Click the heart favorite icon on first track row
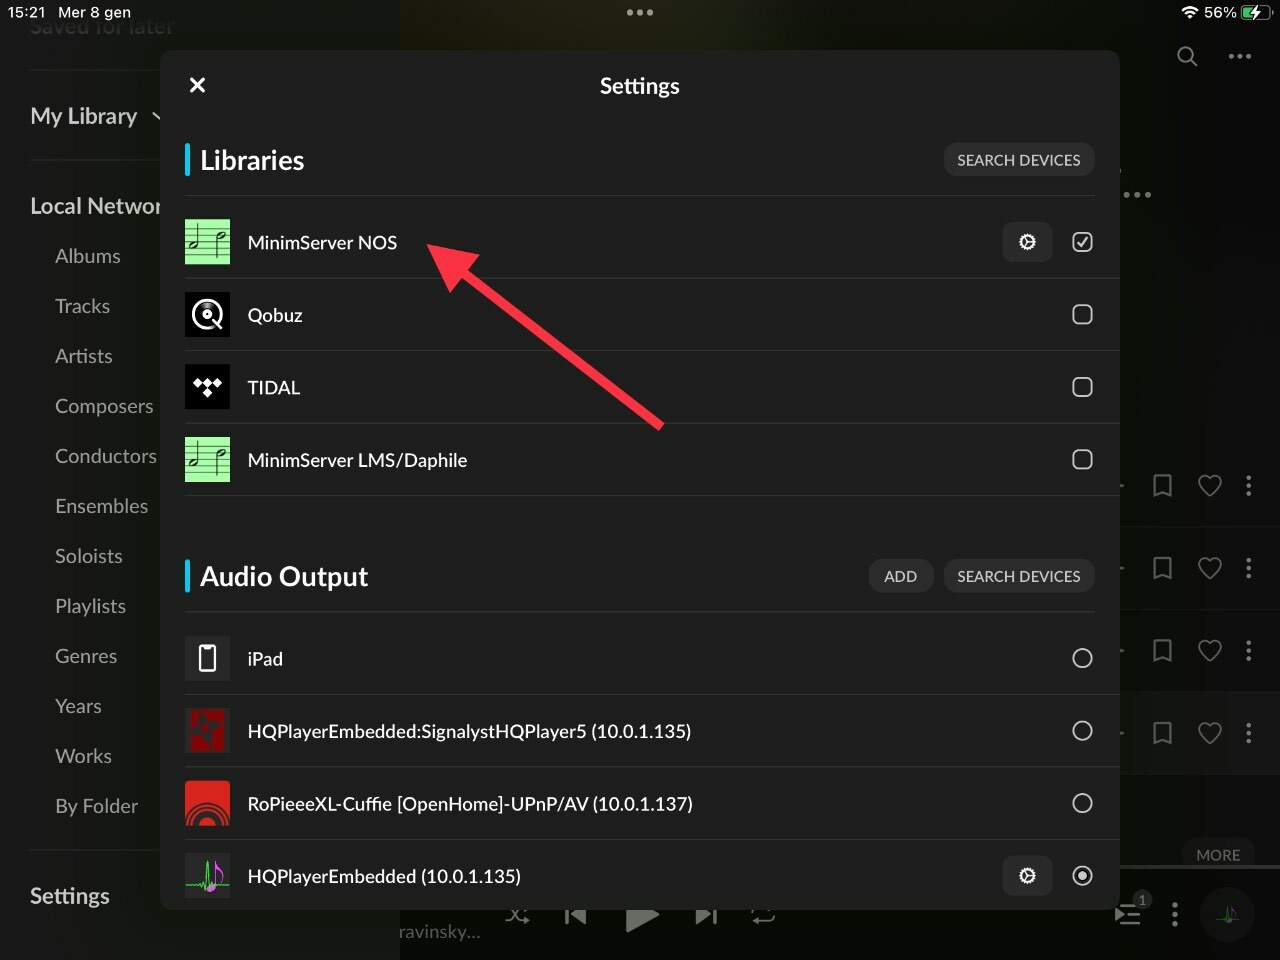The image size is (1280, 960). (x=1210, y=486)
